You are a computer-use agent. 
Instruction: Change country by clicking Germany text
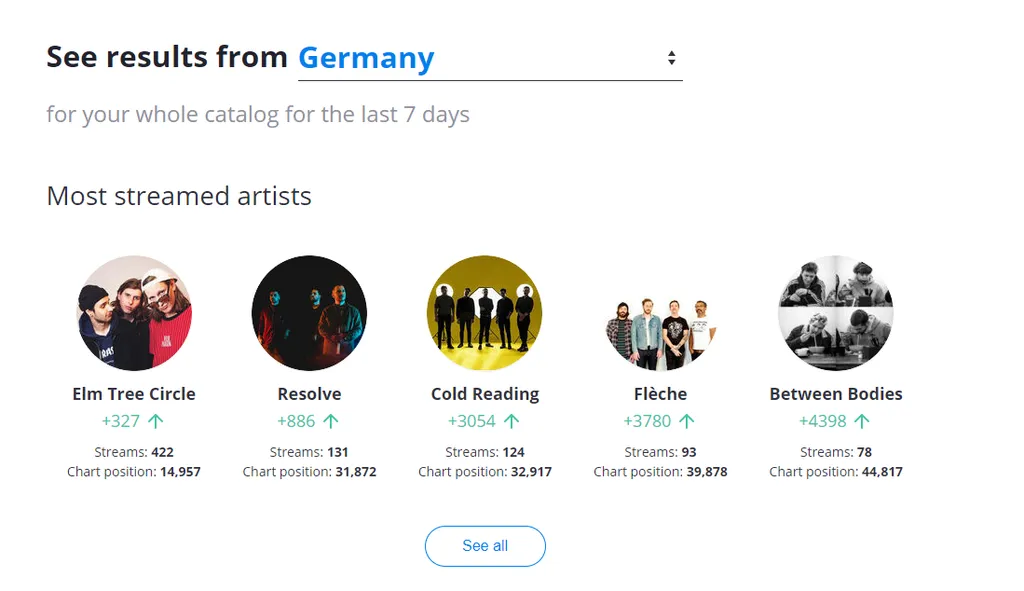(x=366, y=58)
